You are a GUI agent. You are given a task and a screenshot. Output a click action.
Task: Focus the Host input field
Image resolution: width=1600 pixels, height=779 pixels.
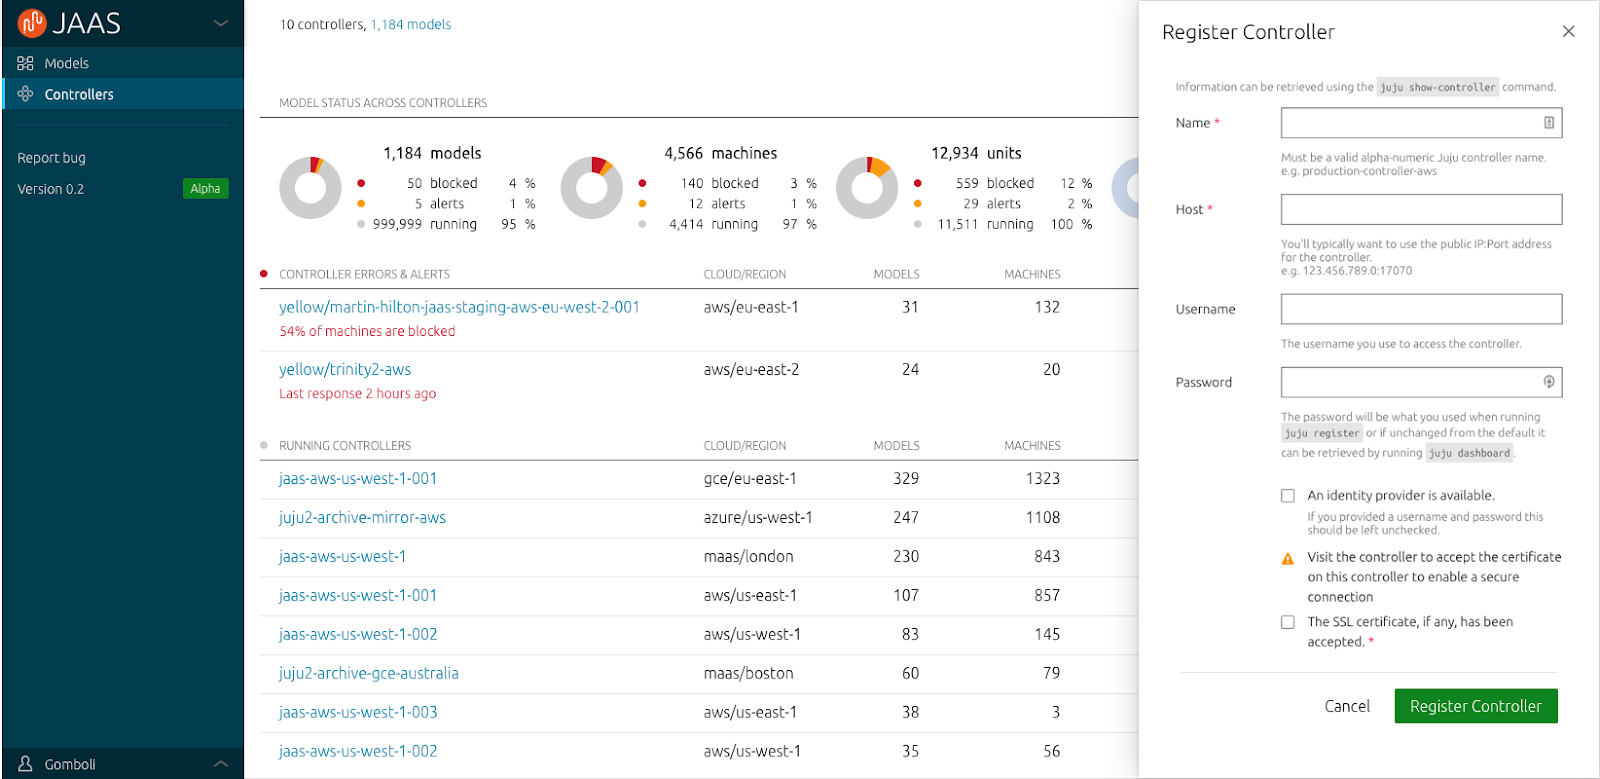coord(1421,209)
